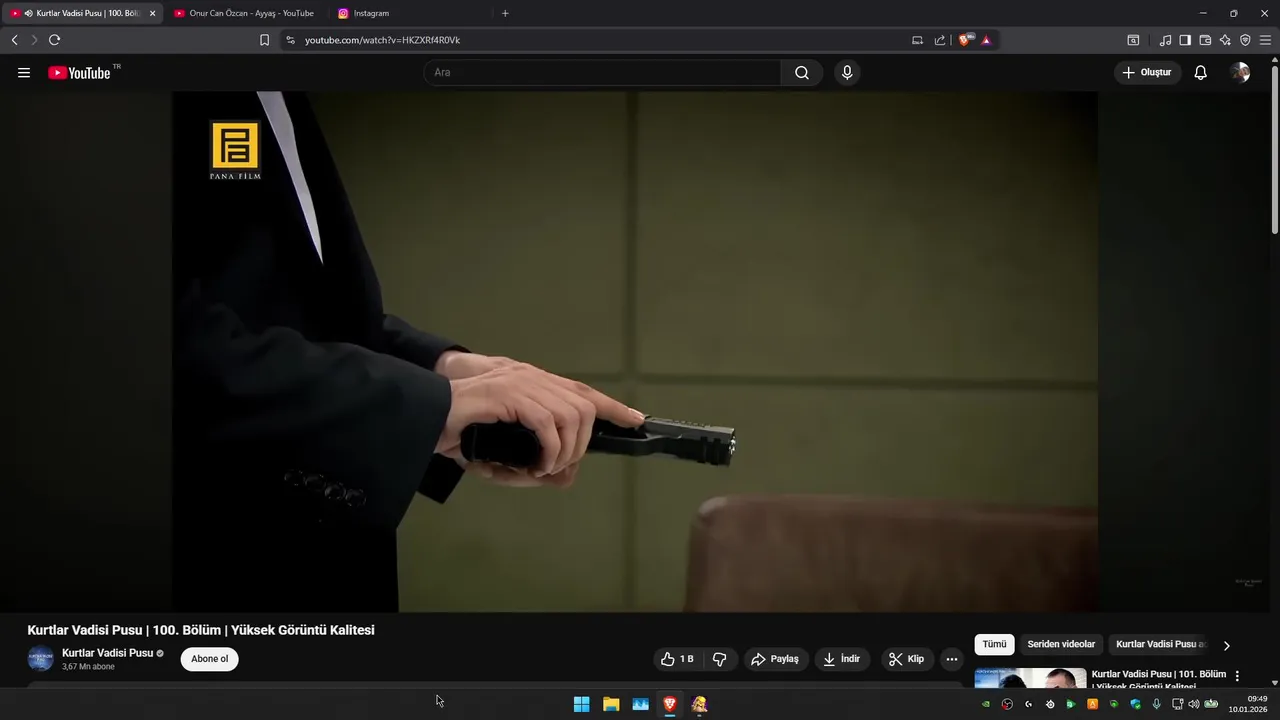Open Brave Shields lion icon in address bar
This screenshot has height=720, width=1280.
point(965,40)
